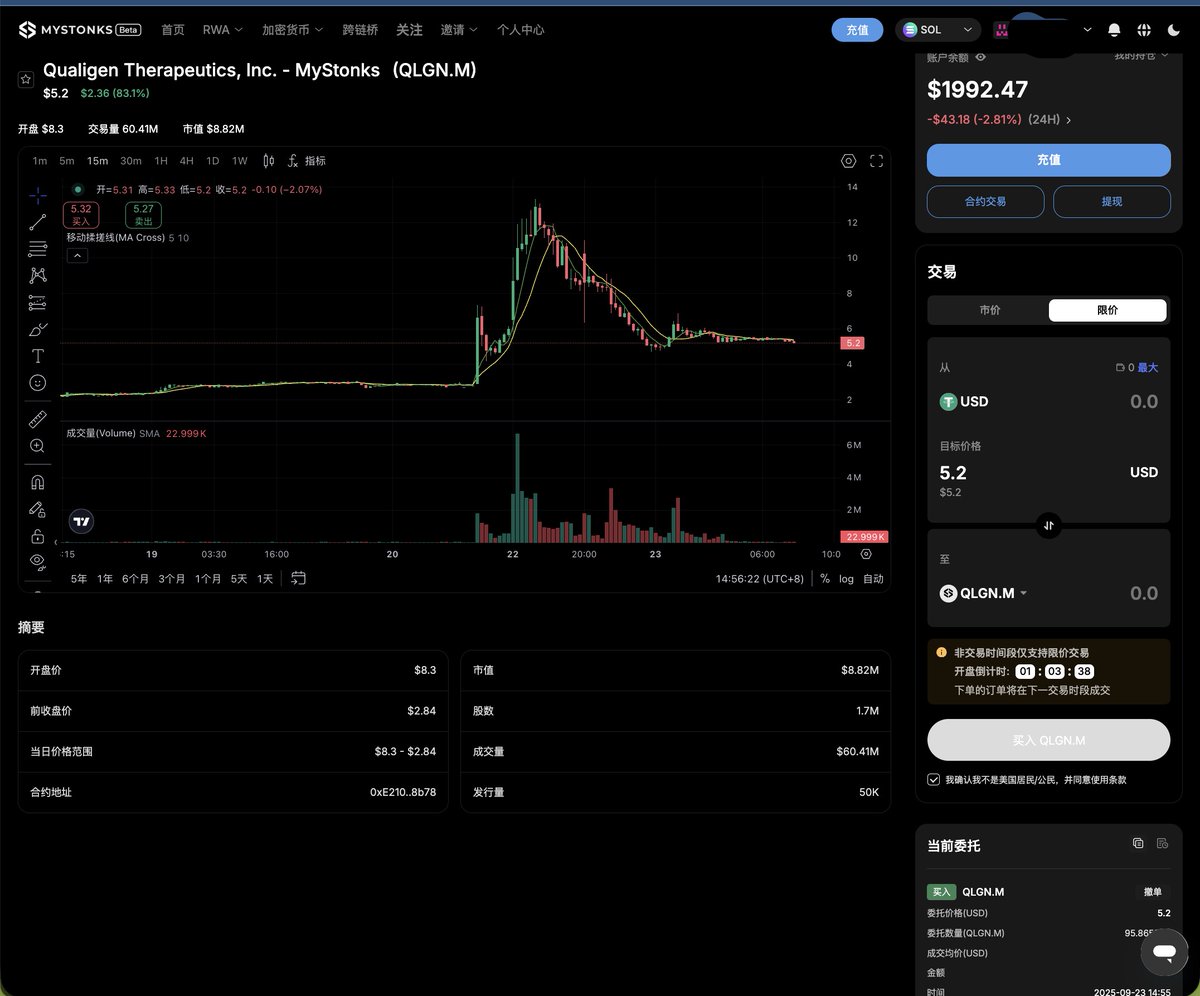The image size is (1200, 996).
Task: Open order history icon in 当前委托
Action: tap(1162, 844)
